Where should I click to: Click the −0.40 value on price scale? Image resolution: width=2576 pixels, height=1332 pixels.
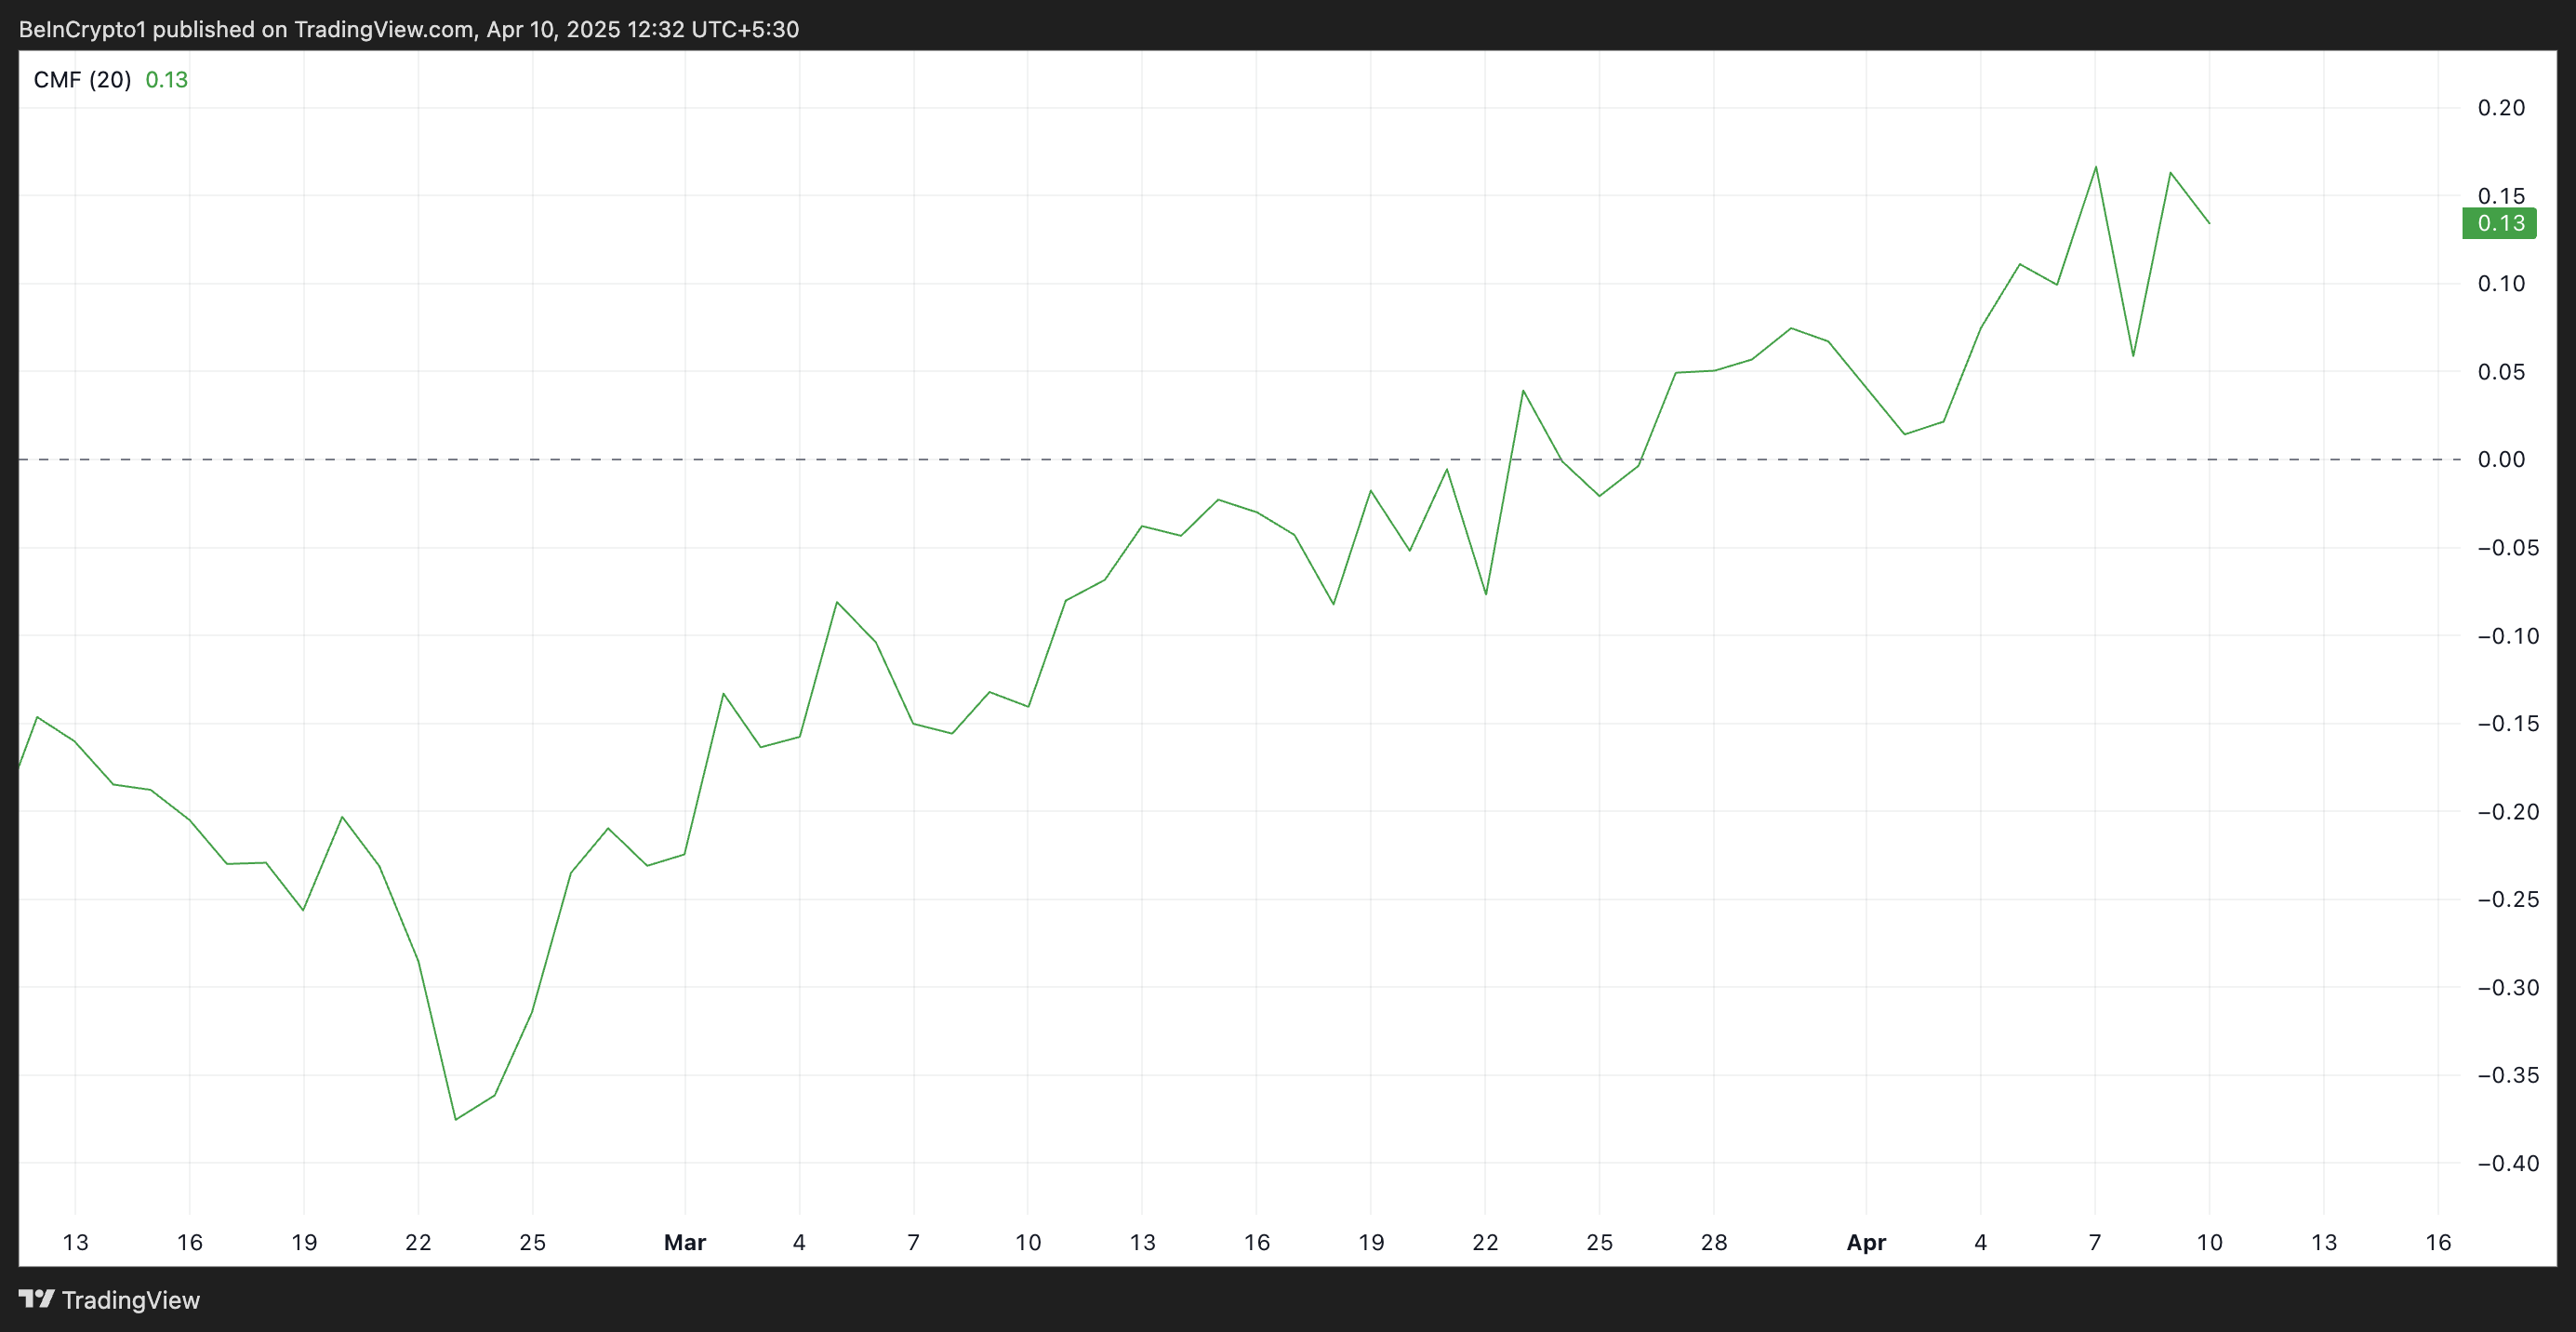tap(2507, 1163)
